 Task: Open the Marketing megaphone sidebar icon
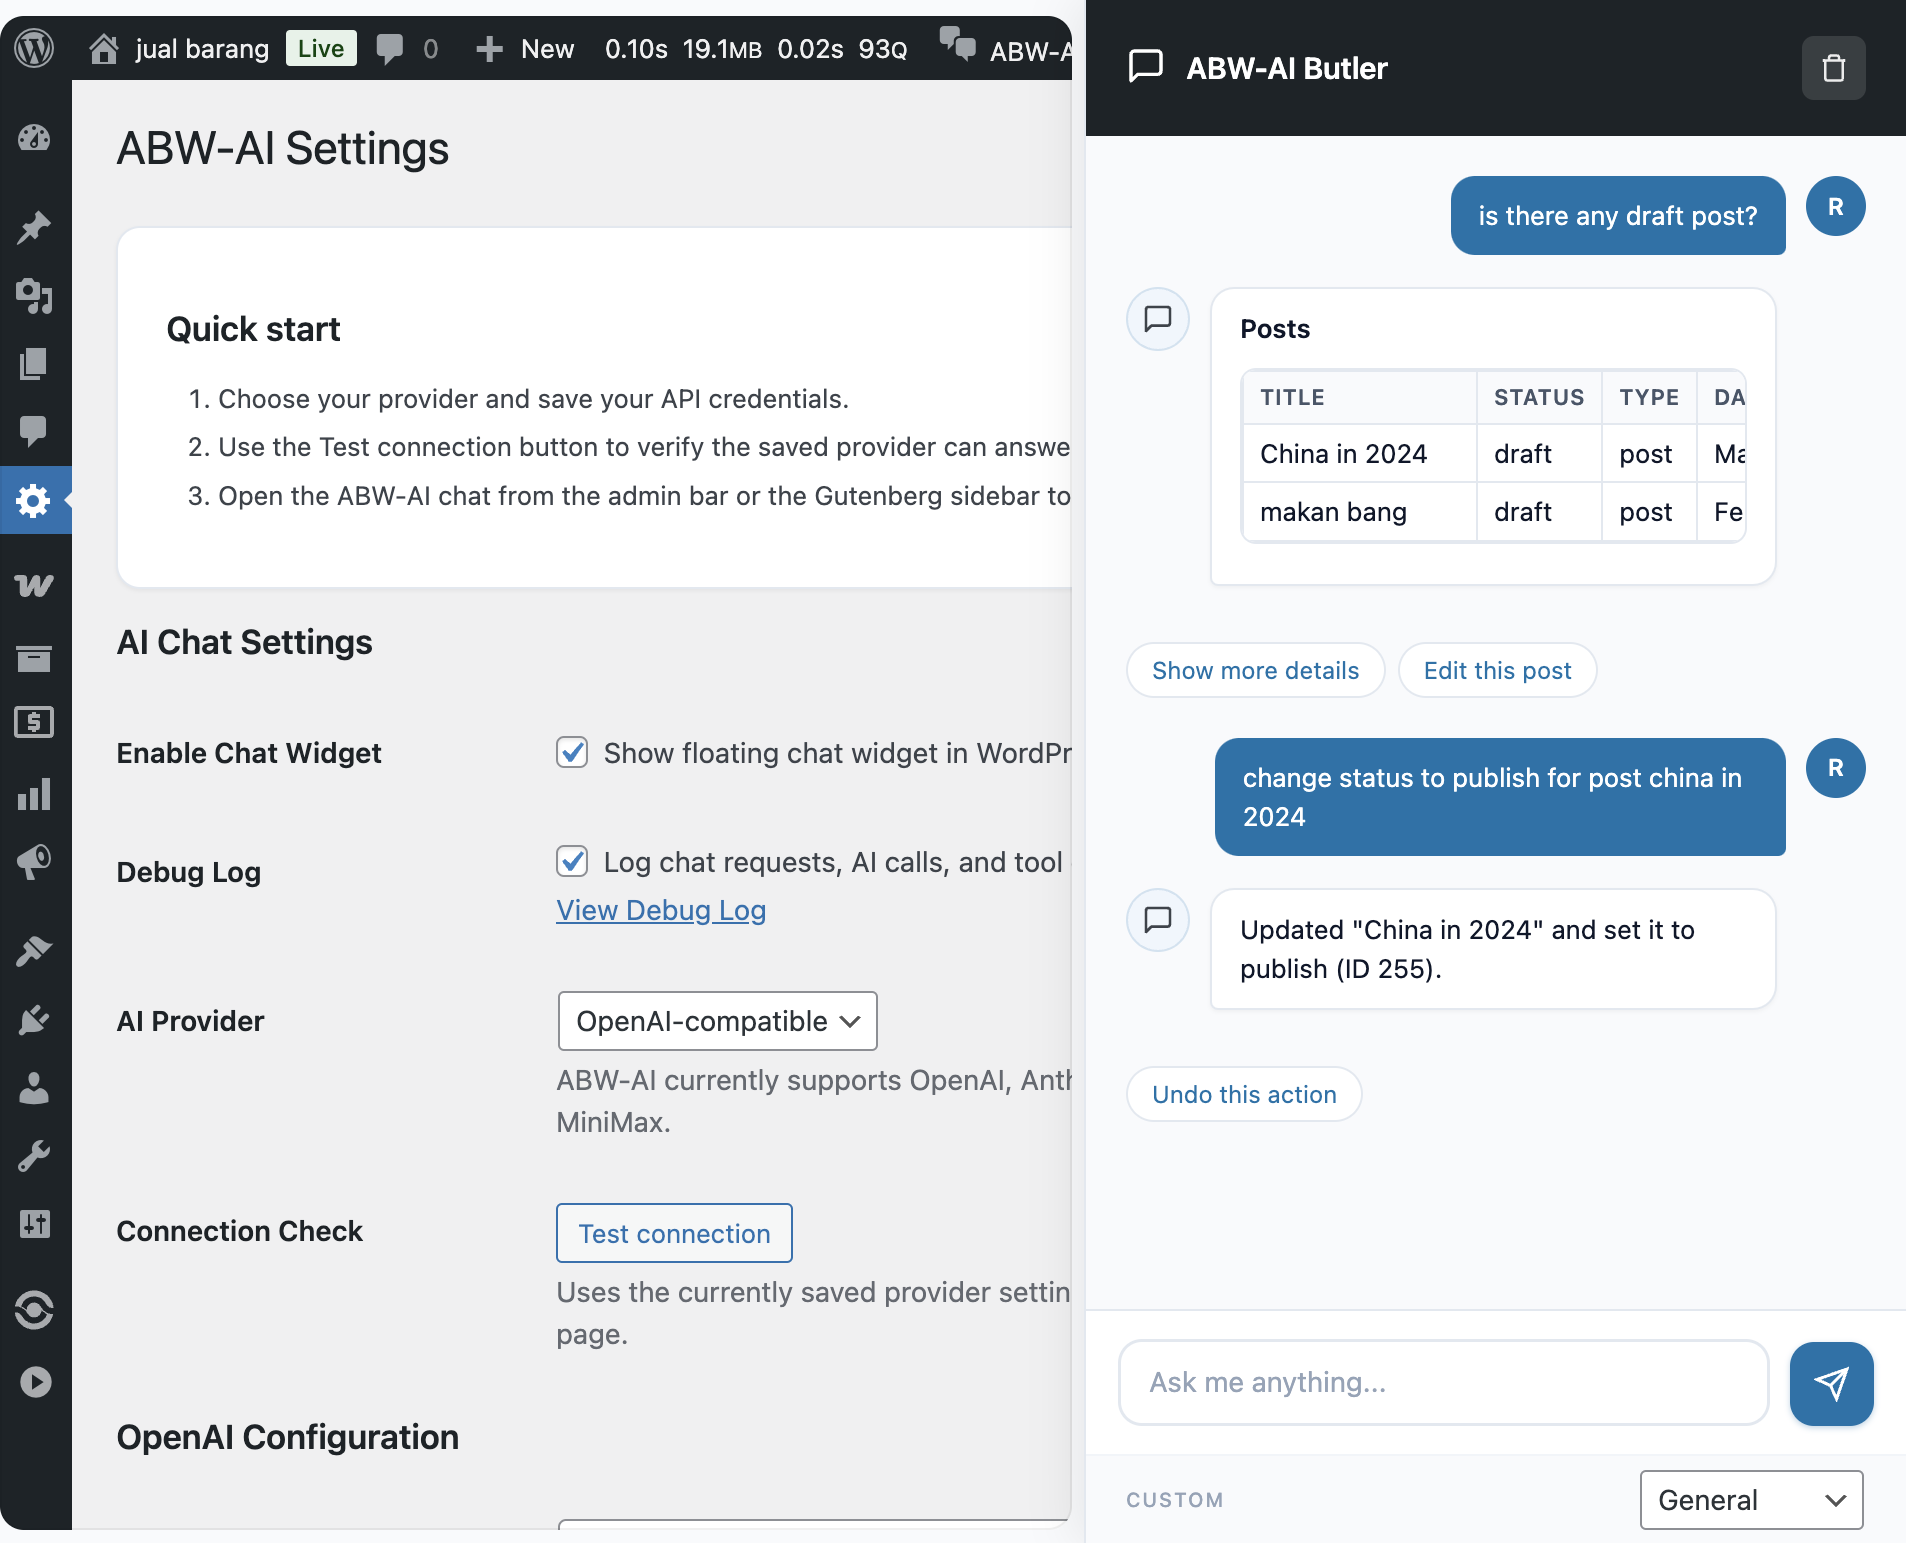[35, 862]
